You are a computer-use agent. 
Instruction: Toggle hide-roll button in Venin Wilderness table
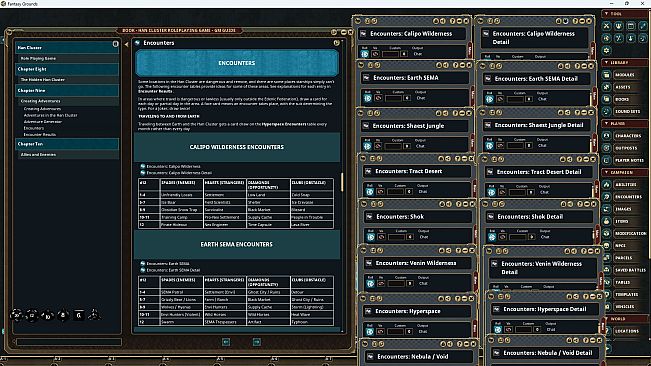381,283
